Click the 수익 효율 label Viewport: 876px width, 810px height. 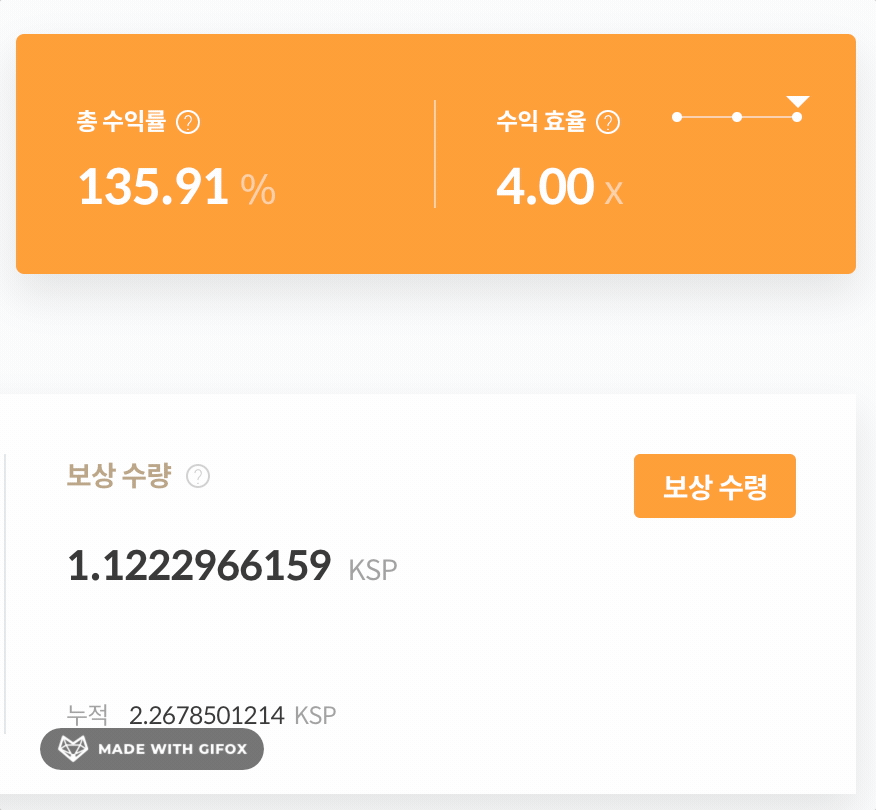tap(541, 121)
